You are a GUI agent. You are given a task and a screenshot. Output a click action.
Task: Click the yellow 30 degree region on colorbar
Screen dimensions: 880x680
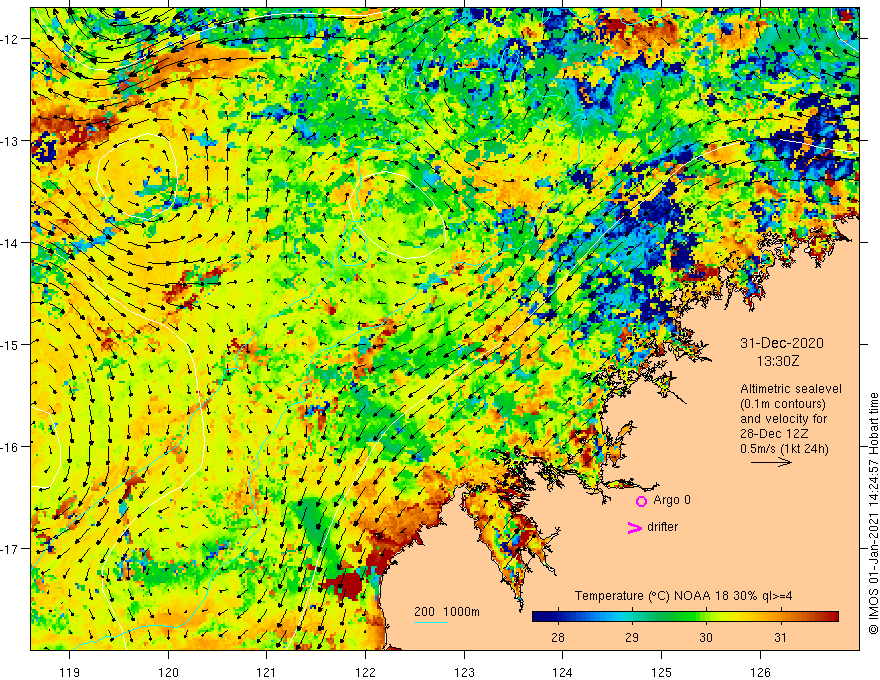coord(706,617)
